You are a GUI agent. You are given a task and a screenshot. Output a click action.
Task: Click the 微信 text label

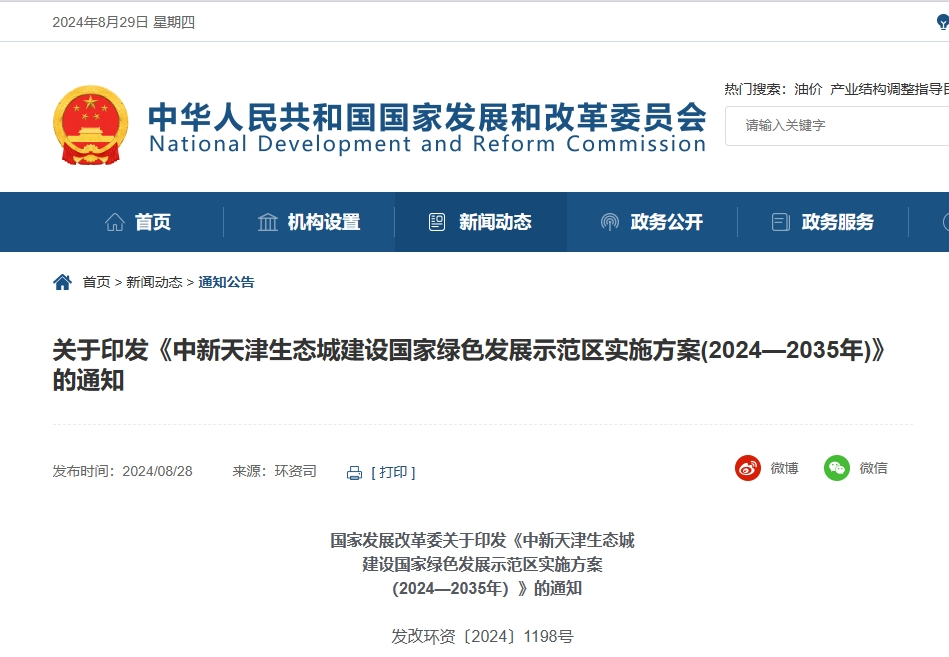tap(873, 468)
